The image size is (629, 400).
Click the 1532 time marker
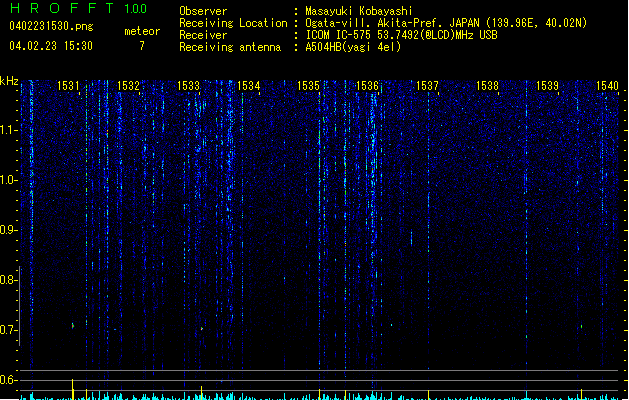tap(128, 86)
